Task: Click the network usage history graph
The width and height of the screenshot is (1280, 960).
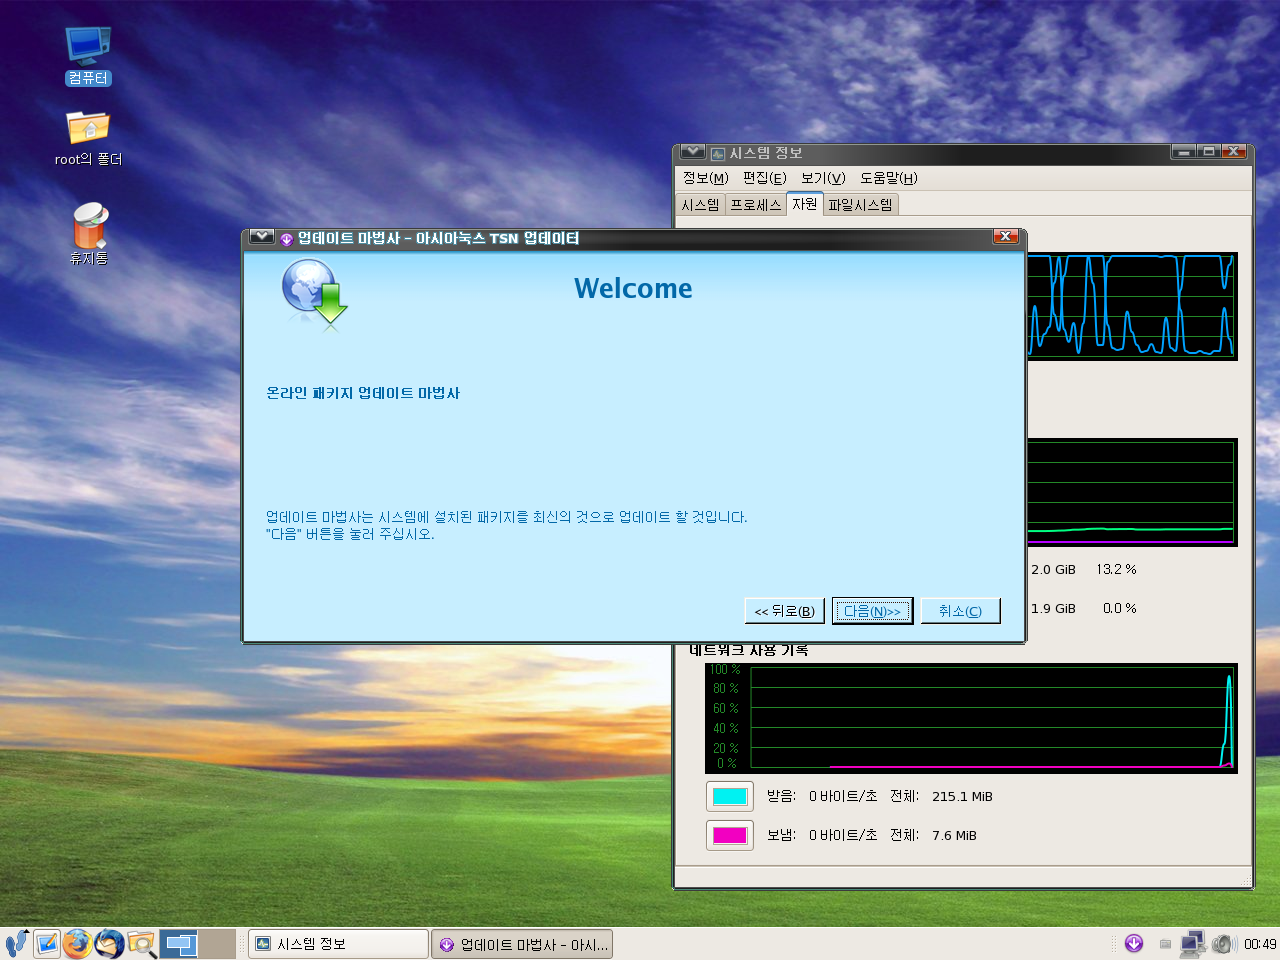Action: tap(971, 718)
